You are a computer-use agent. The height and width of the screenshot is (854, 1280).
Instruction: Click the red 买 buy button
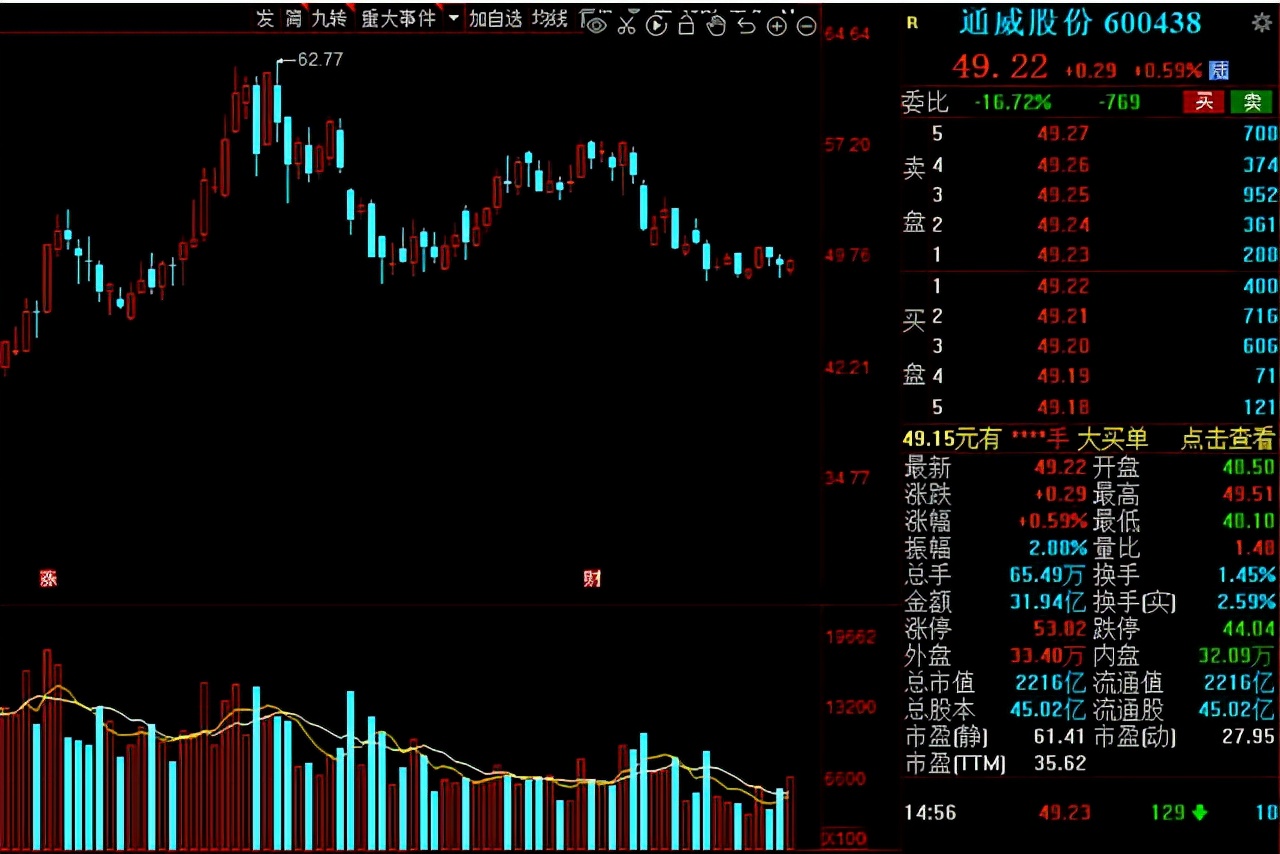point(1204,101)
